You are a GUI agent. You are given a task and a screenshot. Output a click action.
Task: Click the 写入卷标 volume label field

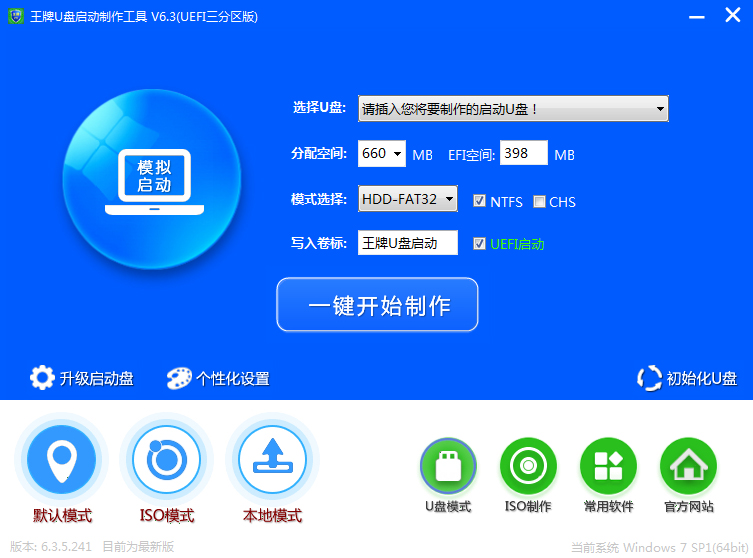coord(407,243)
